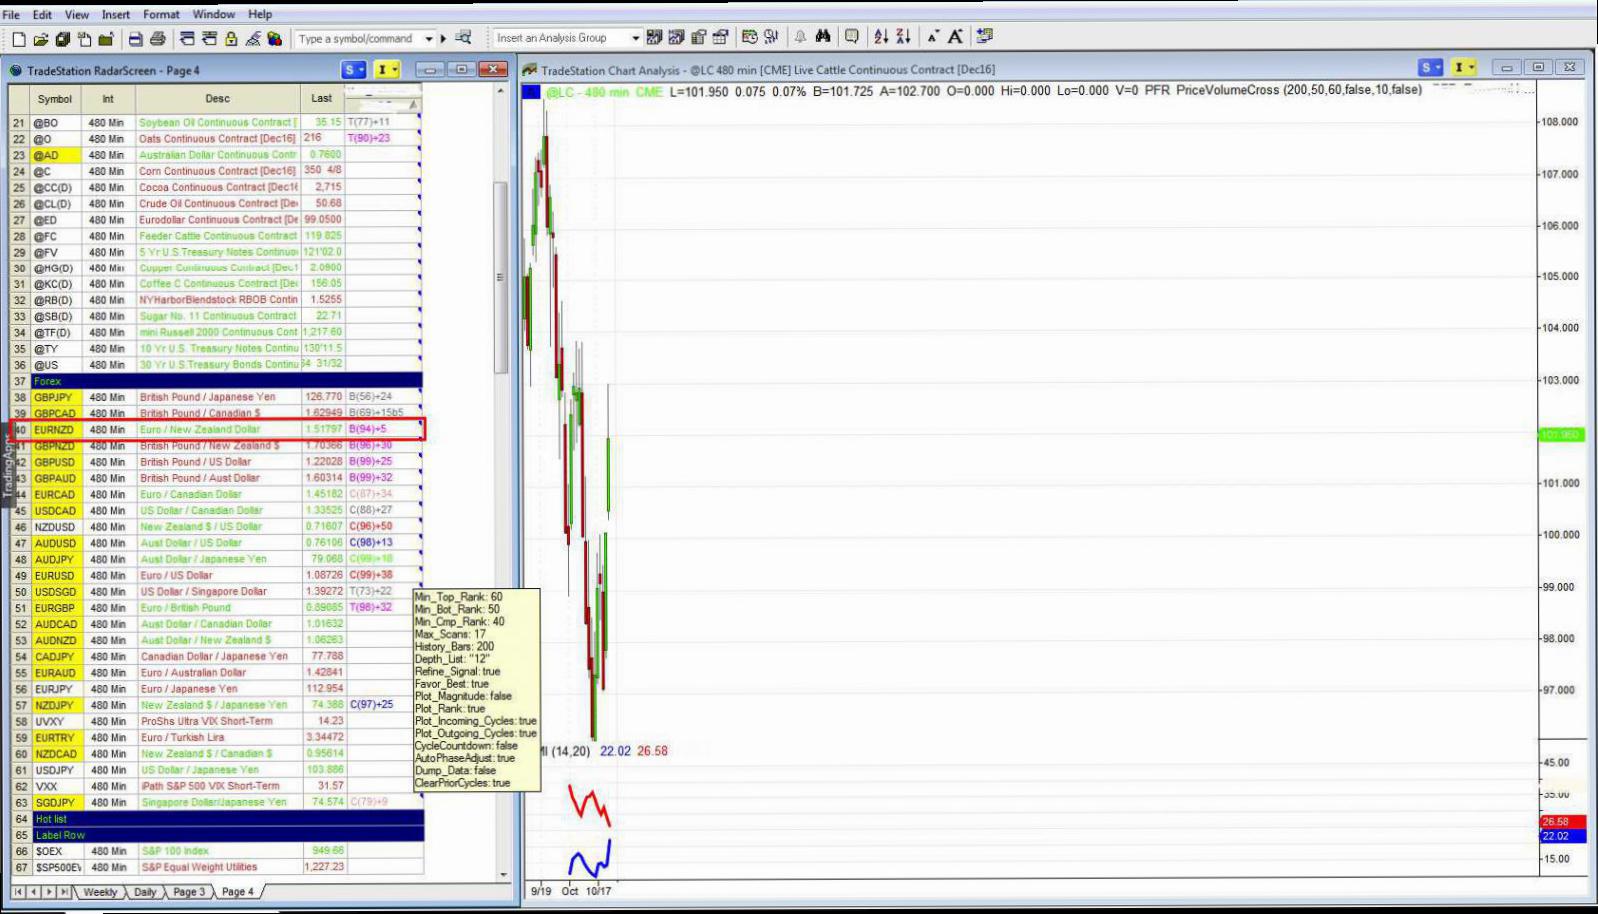The image size is (1598, 914).
Task: Open the symbol/command dropdown arrow
Action: [x=429, y=39]
